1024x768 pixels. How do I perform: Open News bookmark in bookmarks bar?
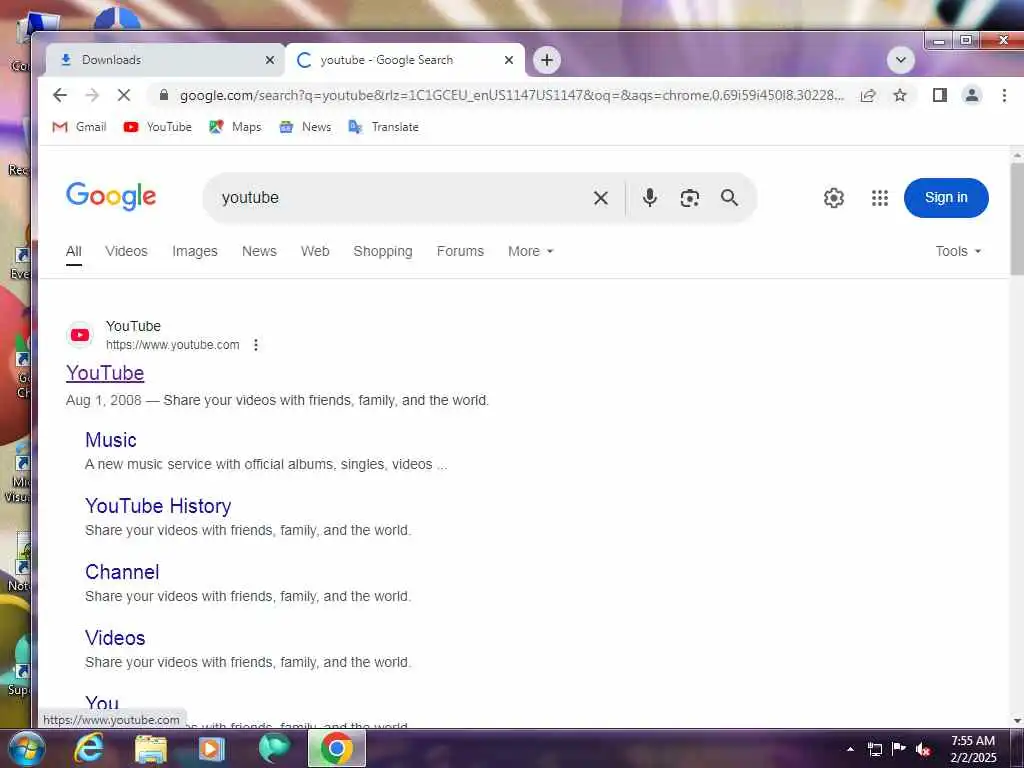tap(305, 127)
